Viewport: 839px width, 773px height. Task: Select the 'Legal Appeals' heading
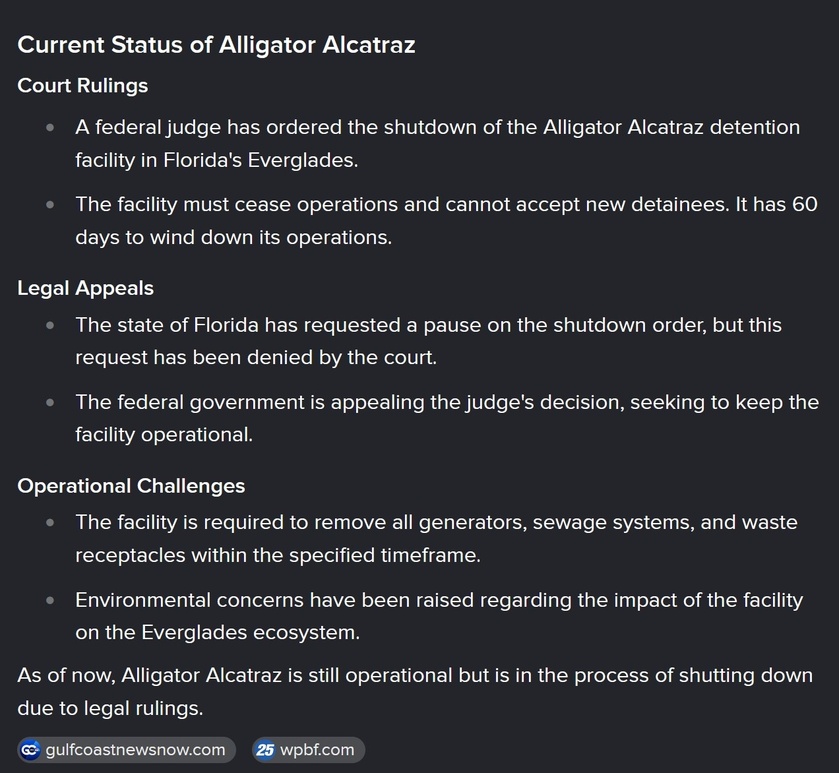tap(86, 288)
